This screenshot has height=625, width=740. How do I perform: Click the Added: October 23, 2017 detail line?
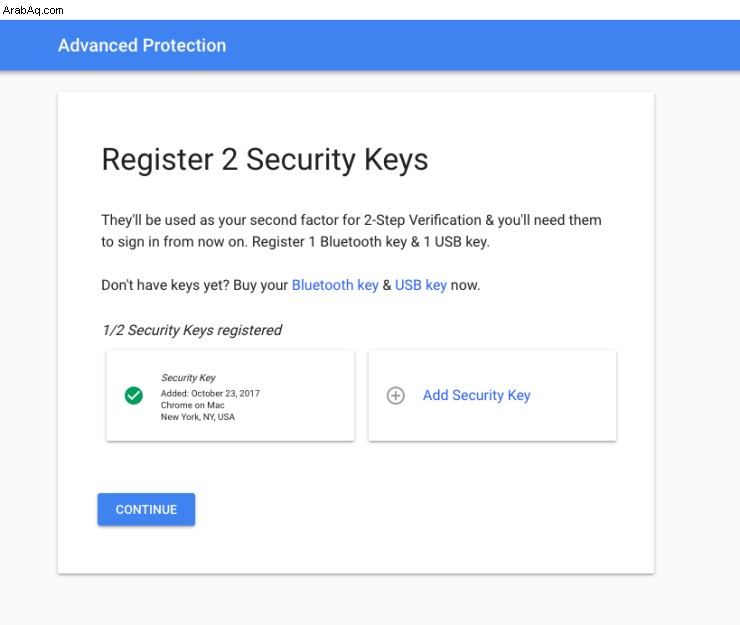(x=210, y=393)
